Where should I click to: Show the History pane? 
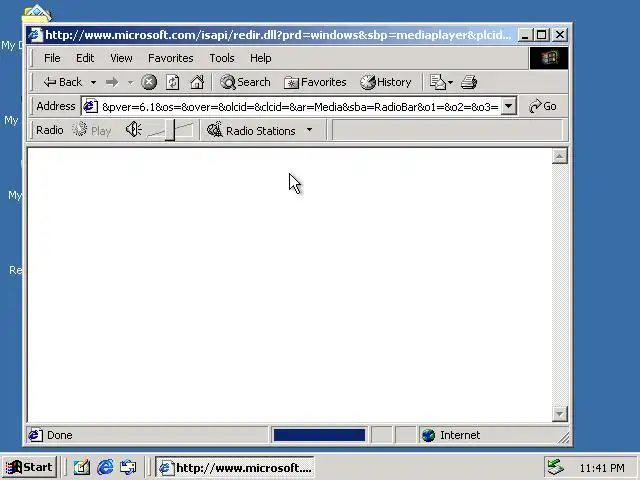(386, 82)
